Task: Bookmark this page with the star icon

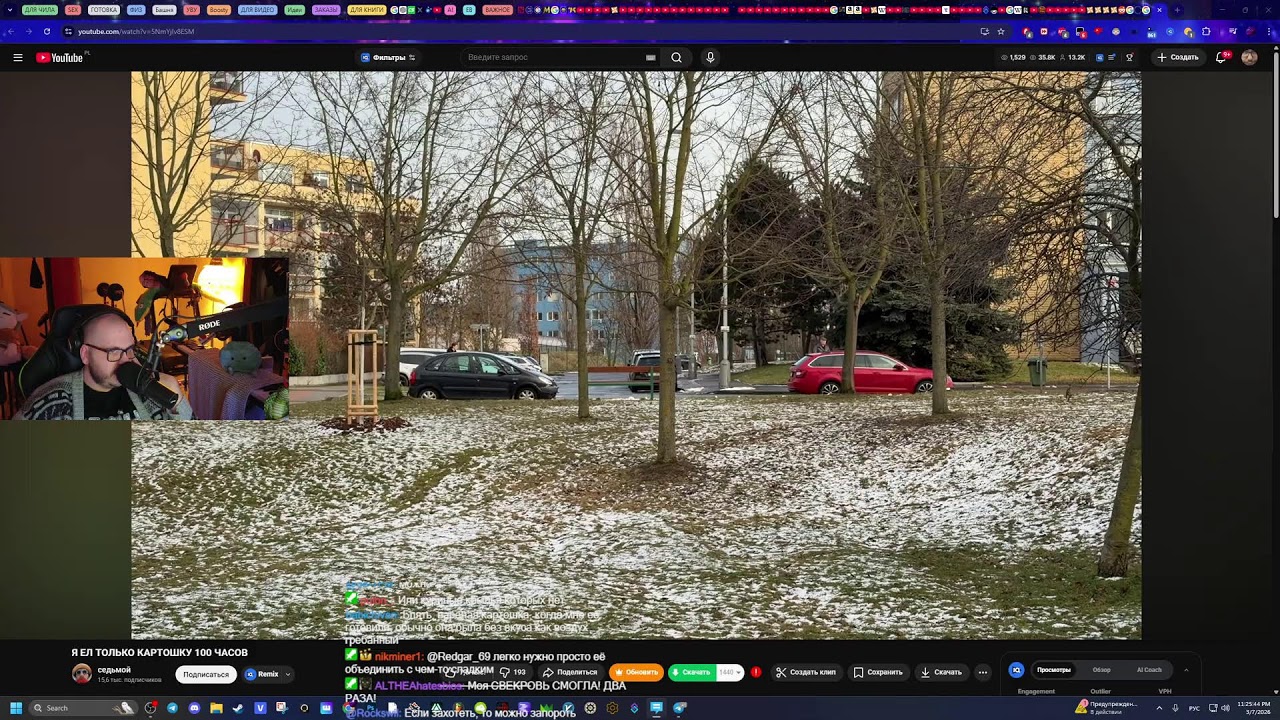Action: pyautogui.click(x=1000, y=31)
